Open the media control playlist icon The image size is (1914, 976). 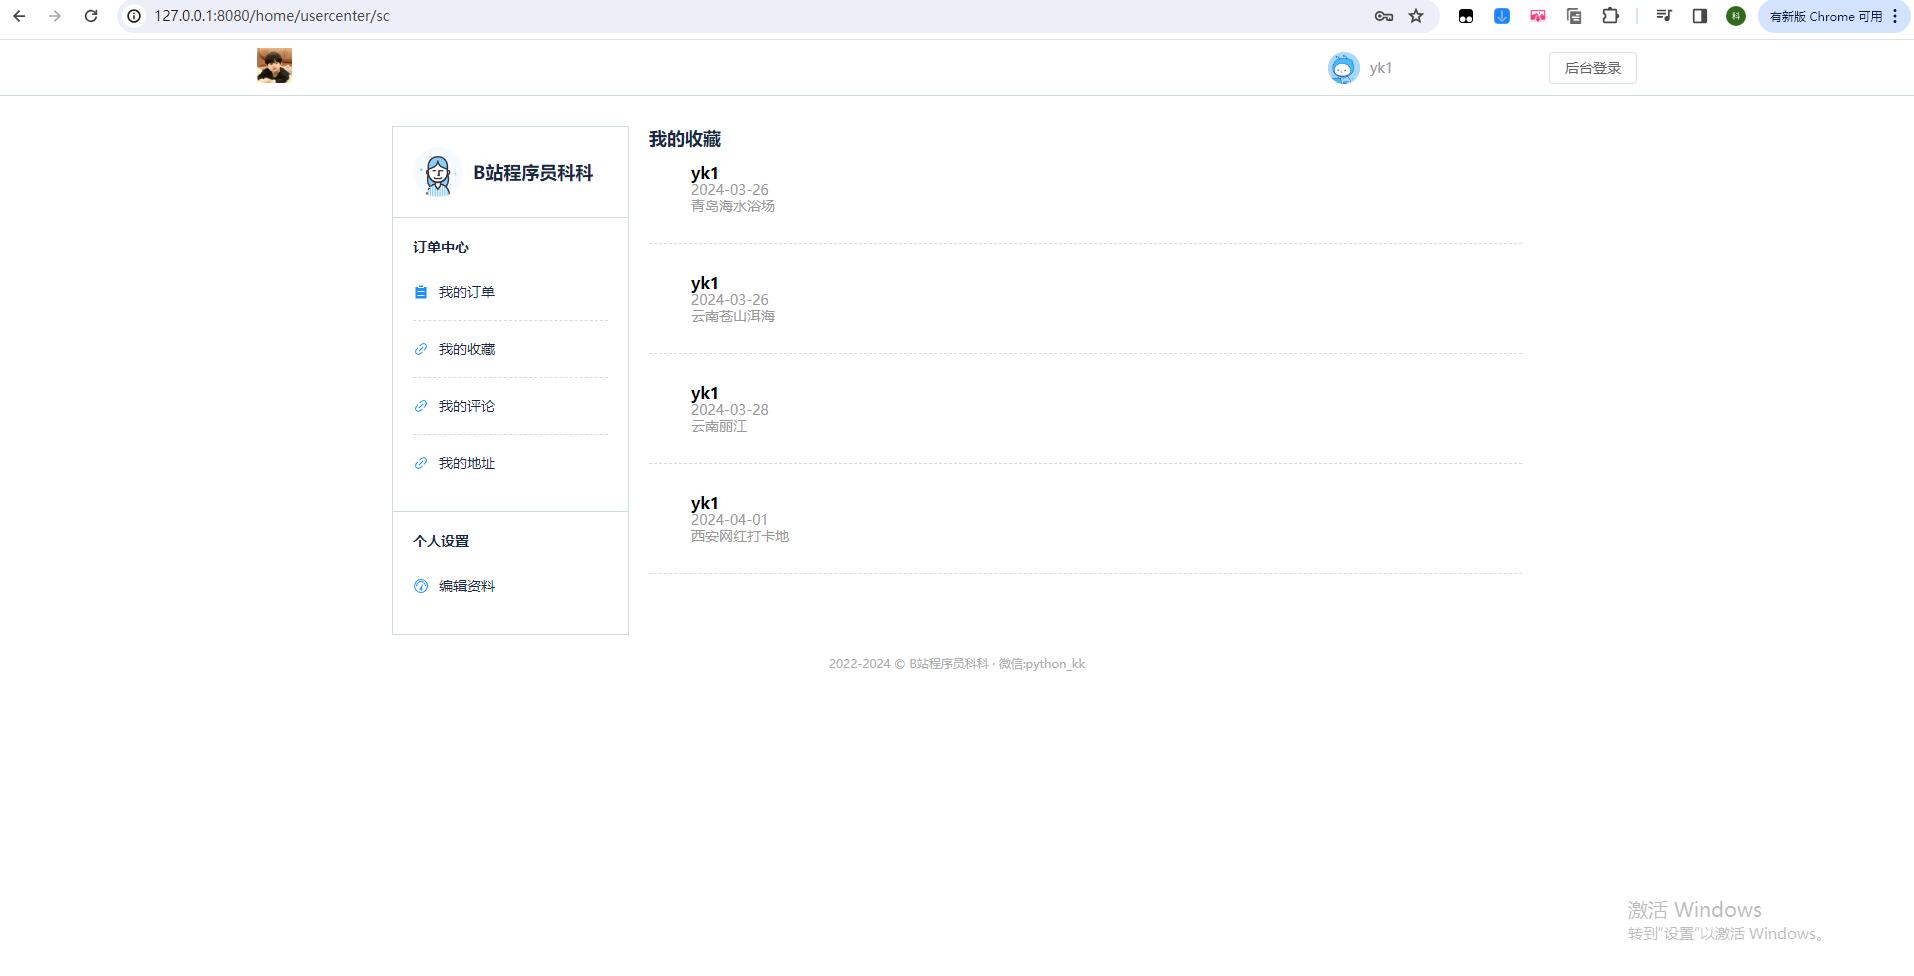pos(1664,16)
